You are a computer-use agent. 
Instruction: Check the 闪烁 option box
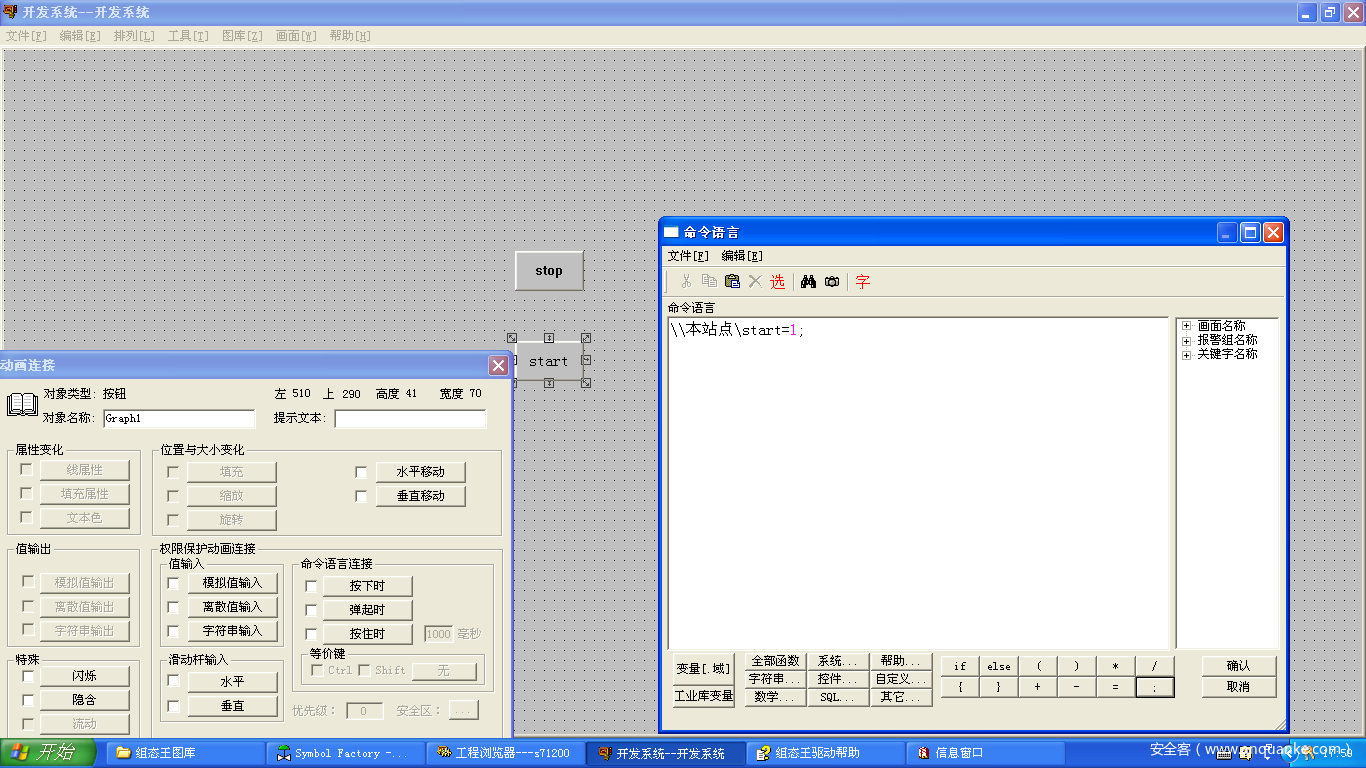click(x=28, y=677)
